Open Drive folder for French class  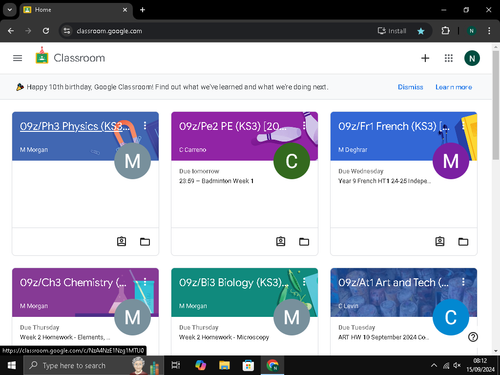pyautogui.click(x=463, y=241)
